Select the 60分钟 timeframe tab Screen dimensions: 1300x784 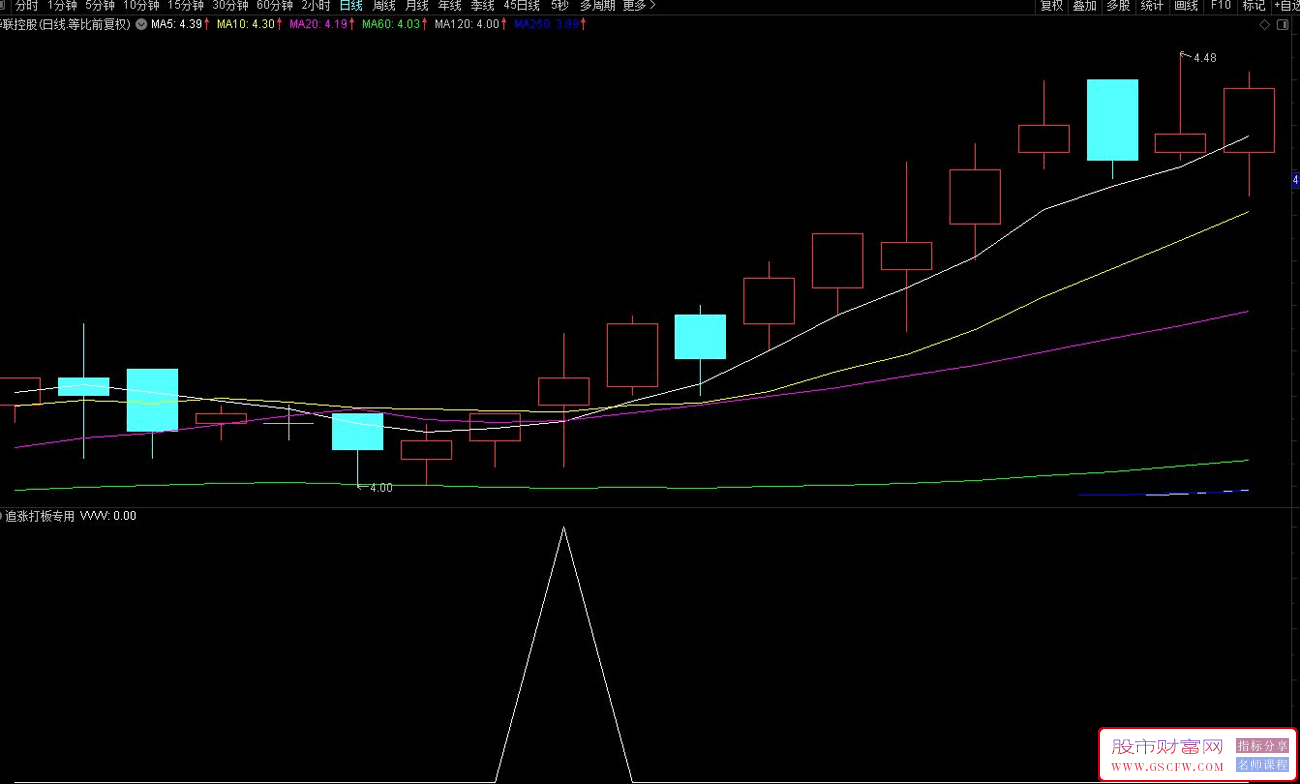(x=275, y=6)
